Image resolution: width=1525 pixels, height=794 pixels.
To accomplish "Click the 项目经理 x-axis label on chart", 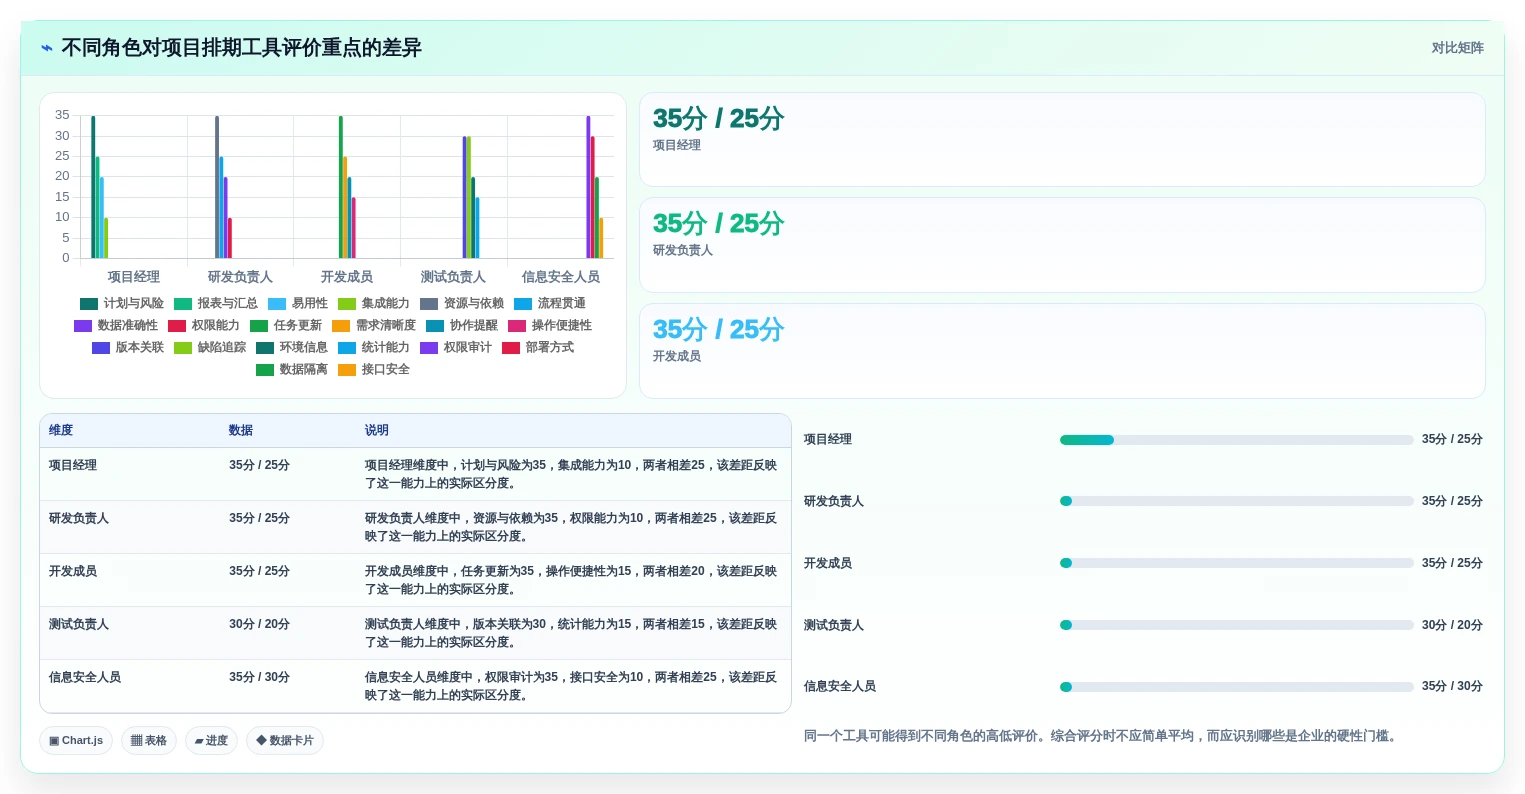I will (134, 277).
